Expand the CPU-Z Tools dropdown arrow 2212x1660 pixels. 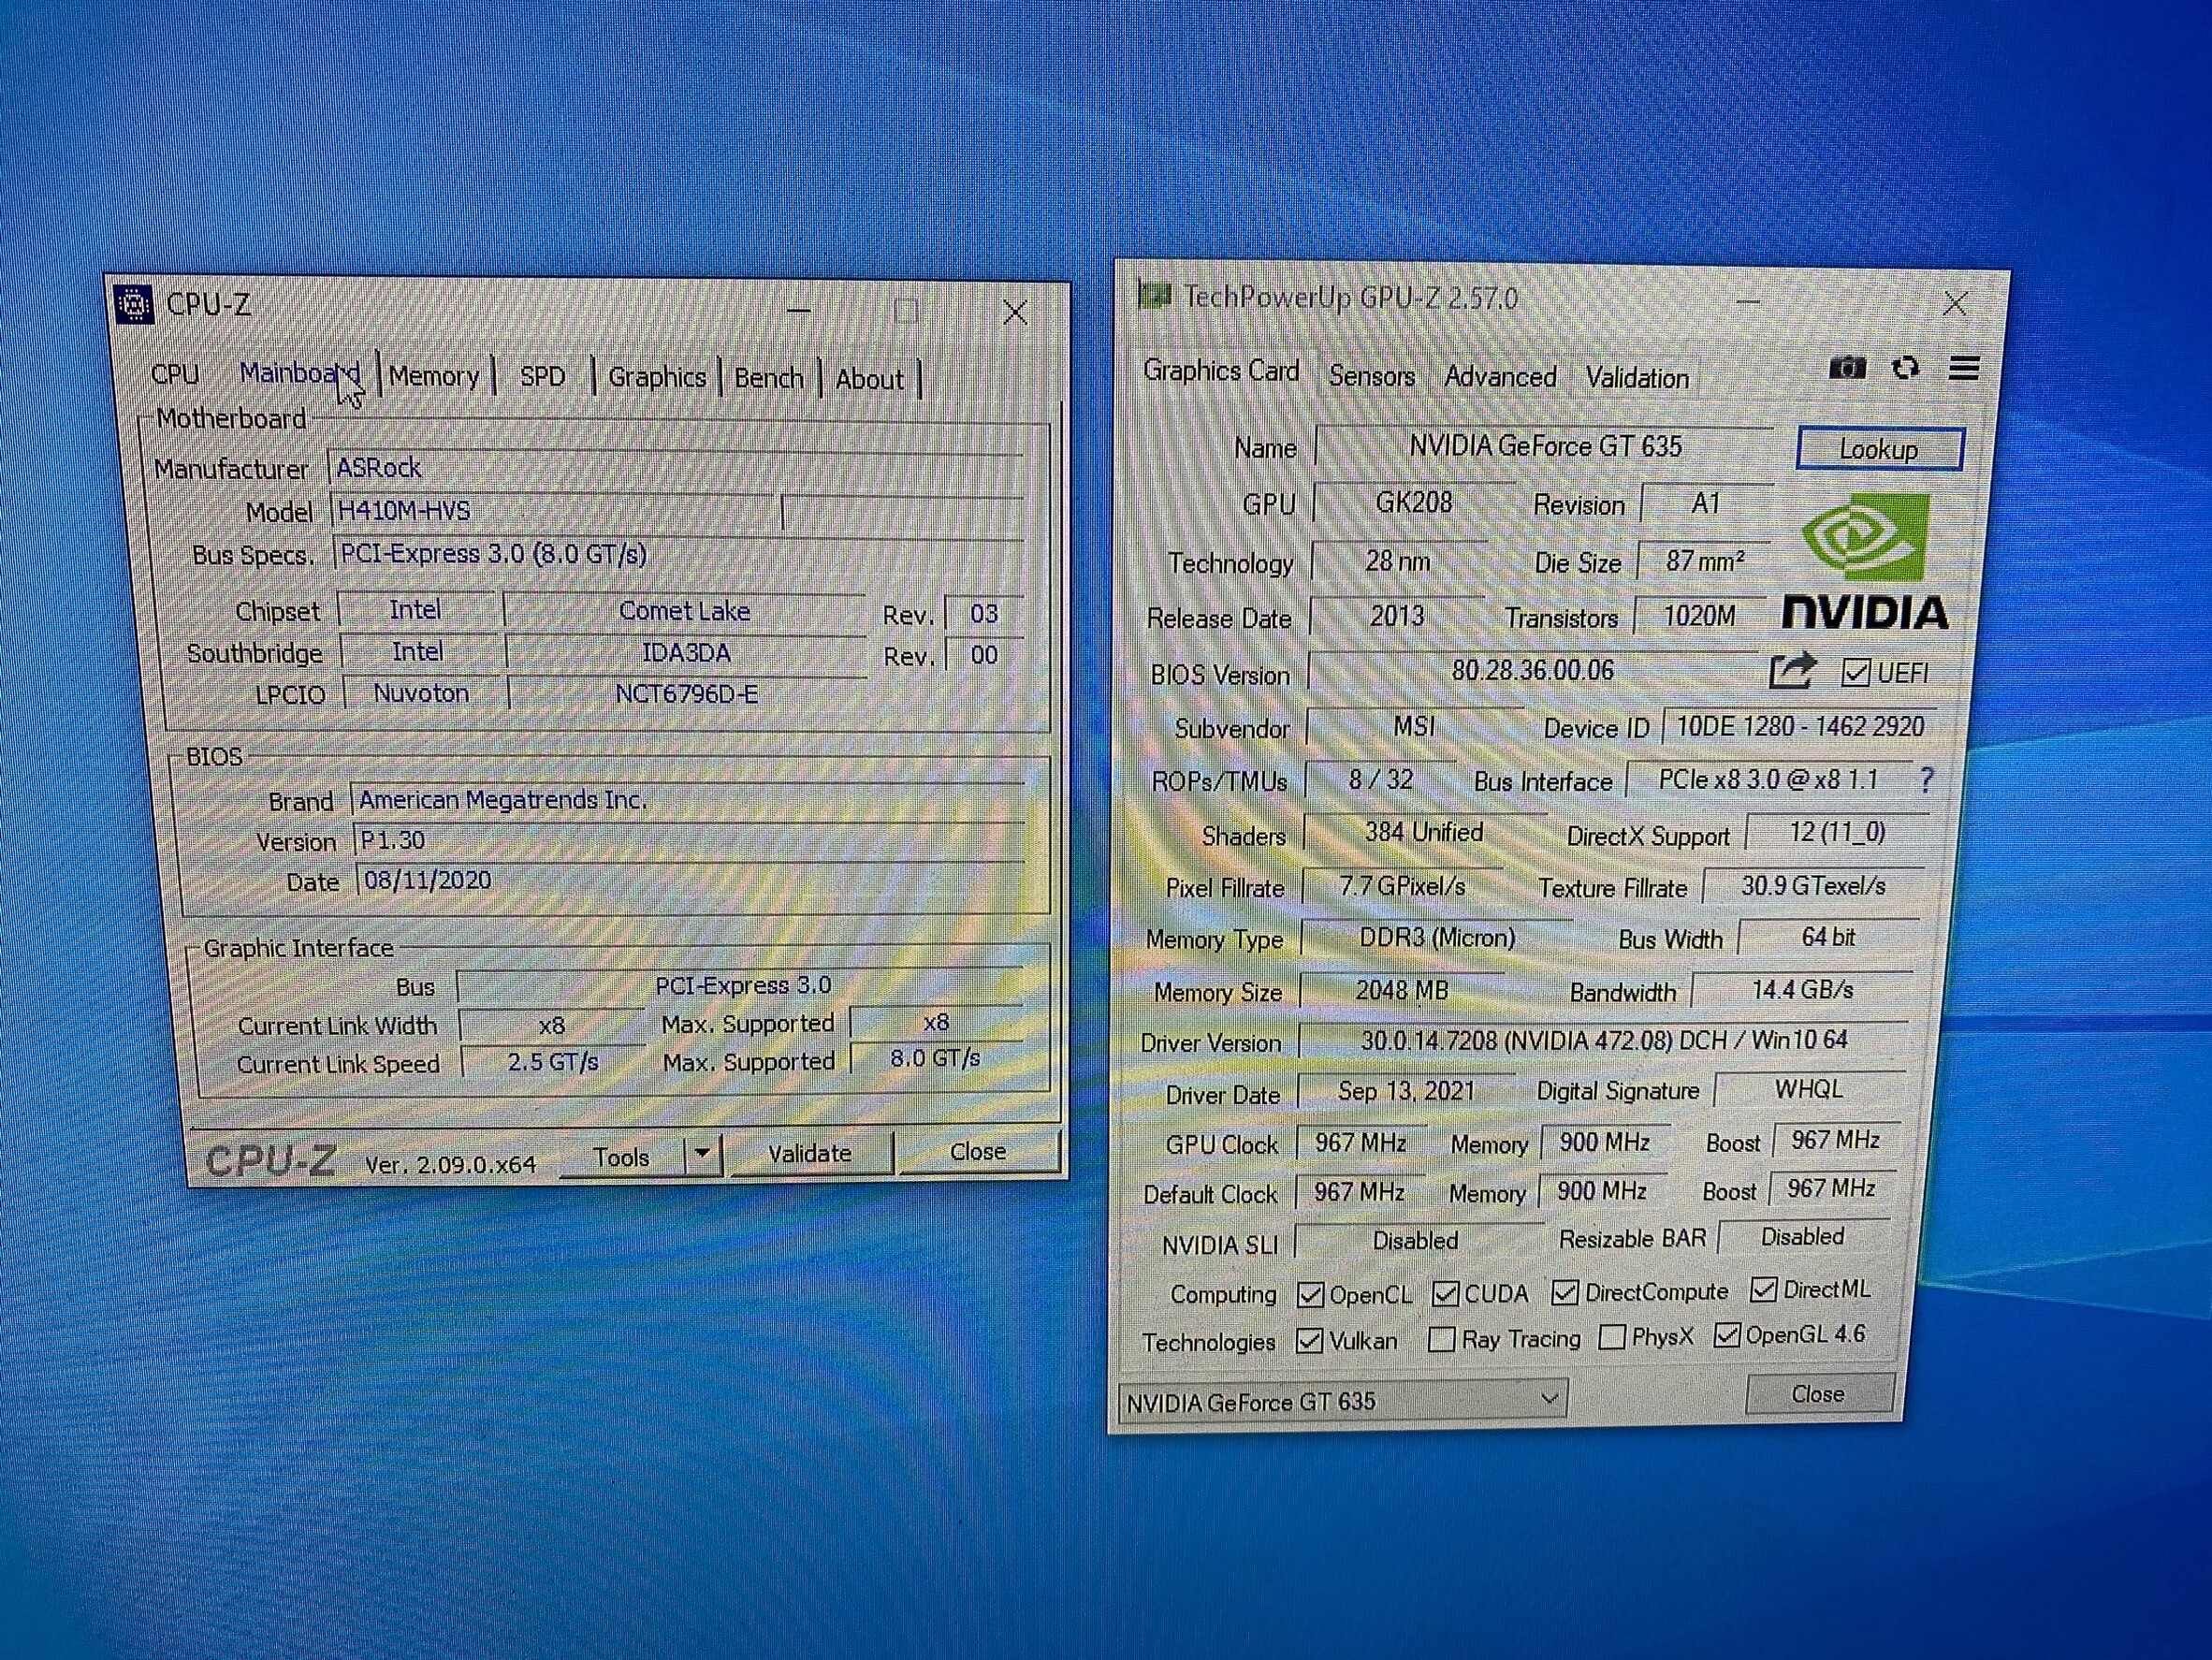click(703, 1154)
